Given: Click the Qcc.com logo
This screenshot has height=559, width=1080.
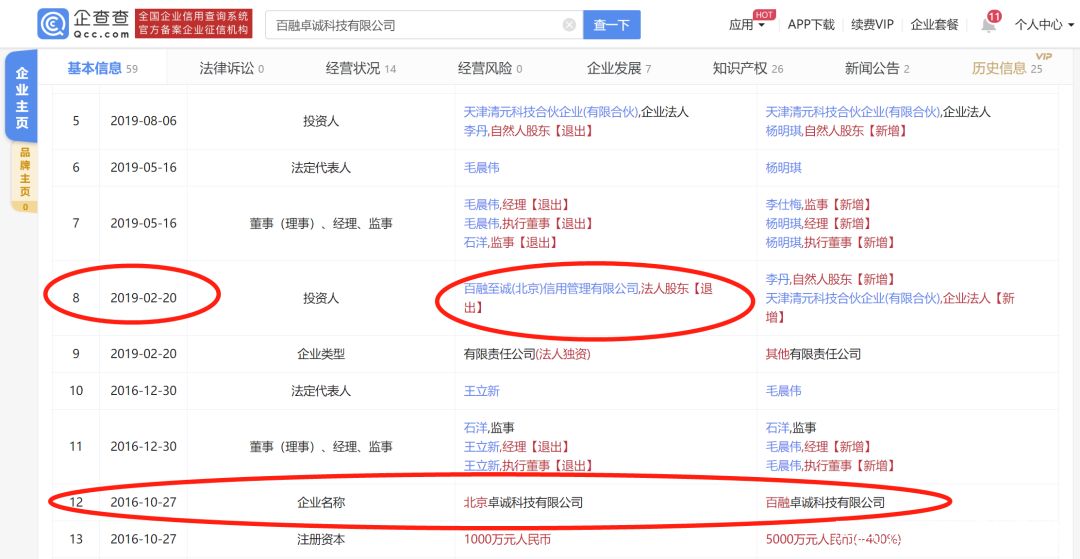Looking at the screenshot, I should pos(84,24).
